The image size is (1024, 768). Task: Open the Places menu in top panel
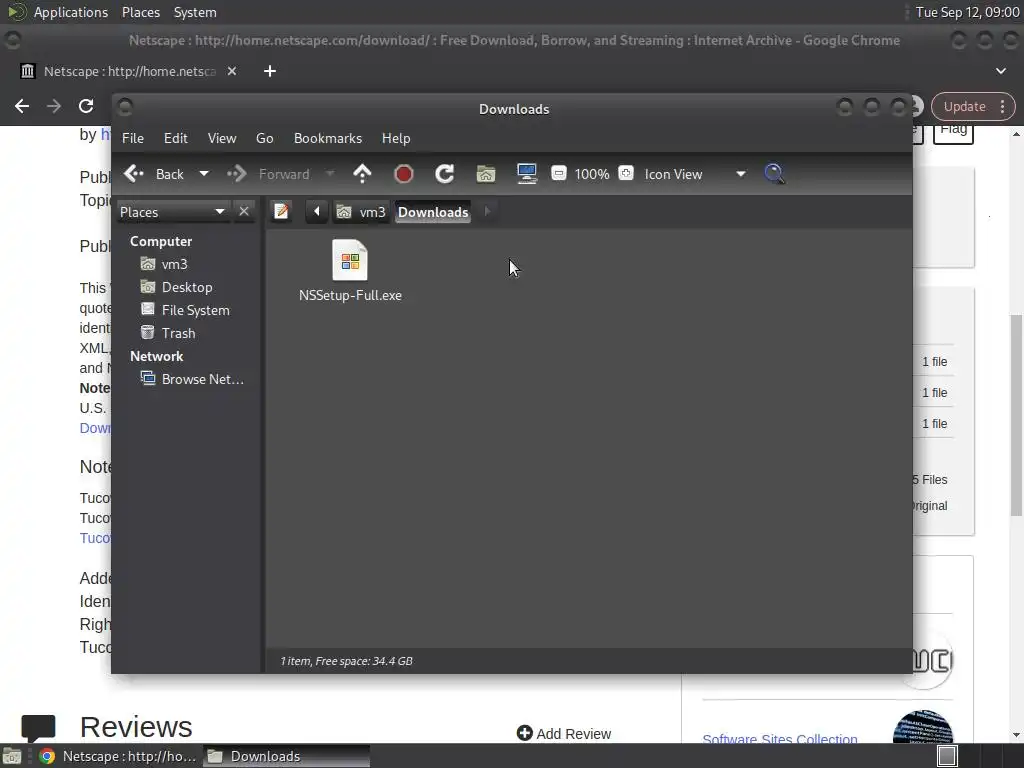[x=140, y=12]
